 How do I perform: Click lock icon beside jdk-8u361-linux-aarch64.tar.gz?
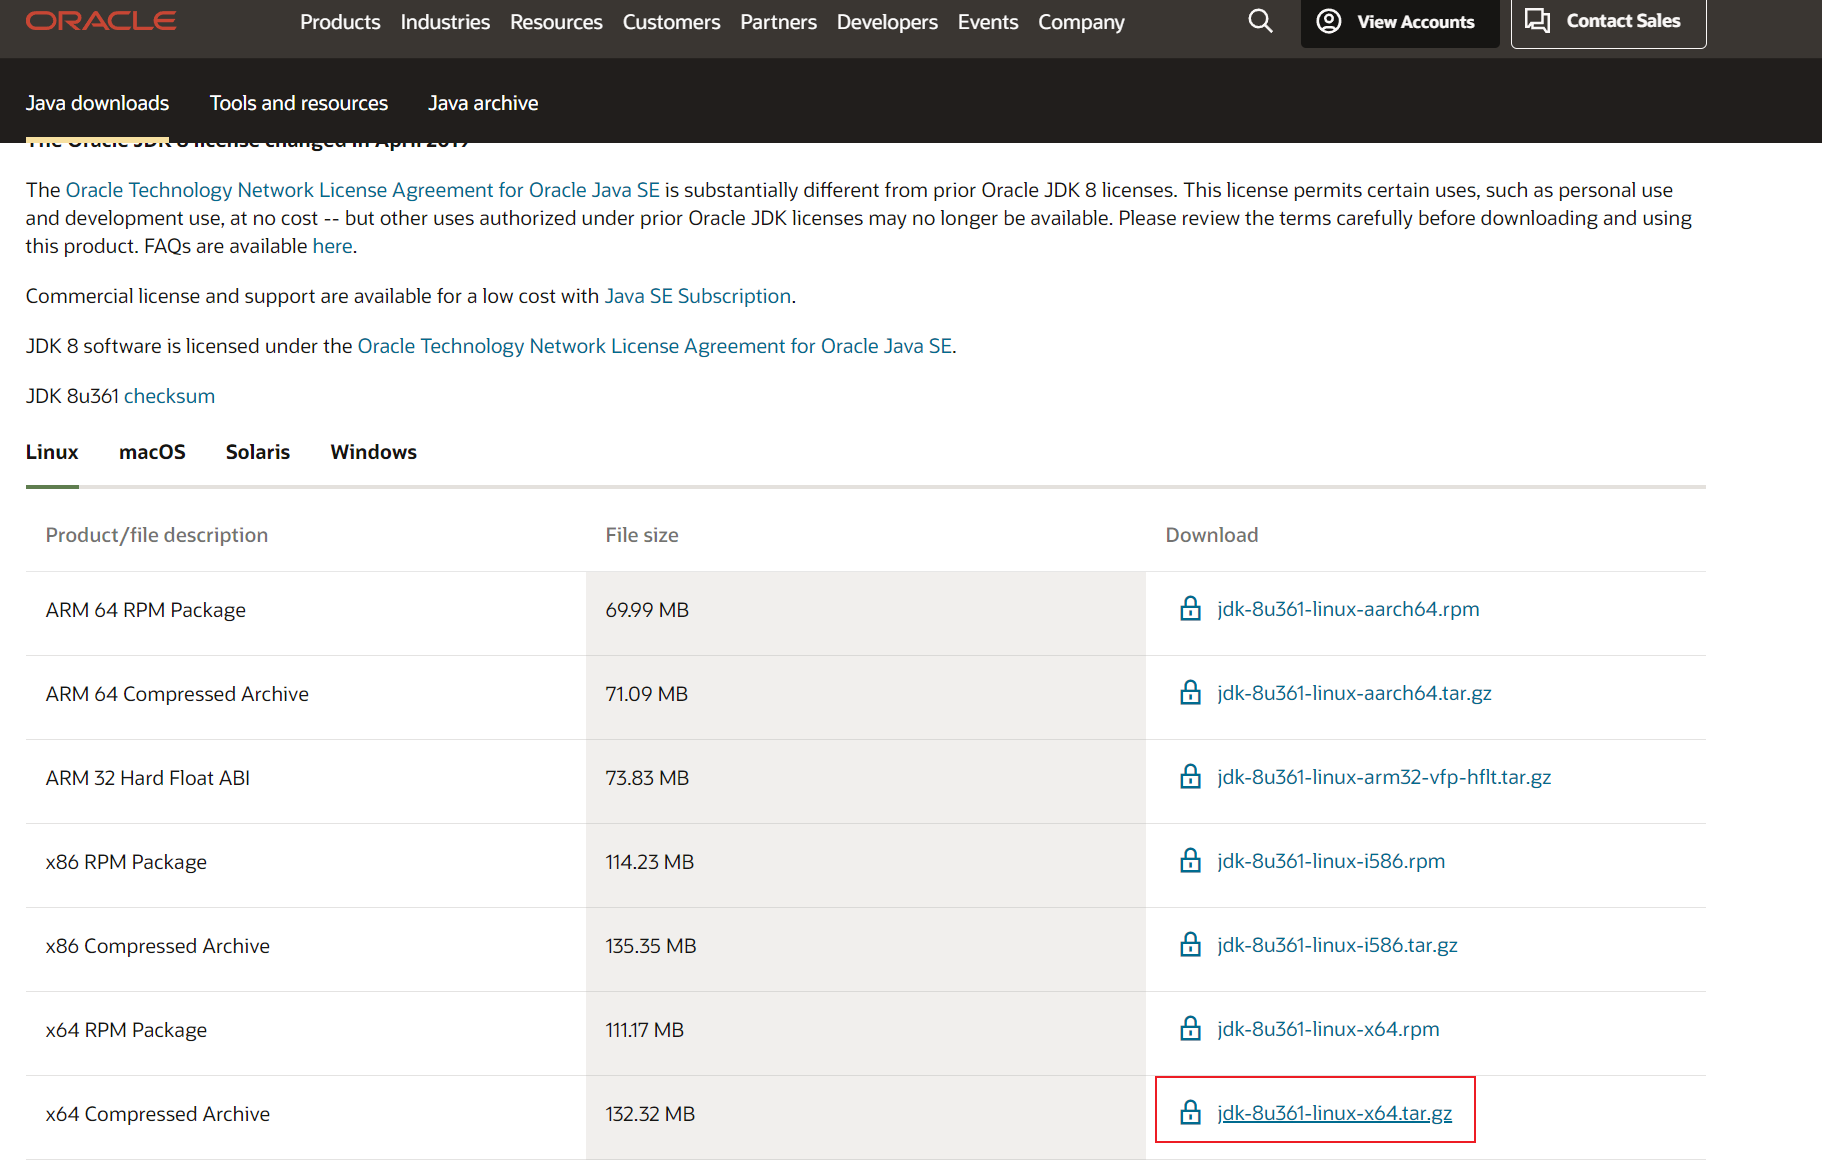(x=1190, y=693)
